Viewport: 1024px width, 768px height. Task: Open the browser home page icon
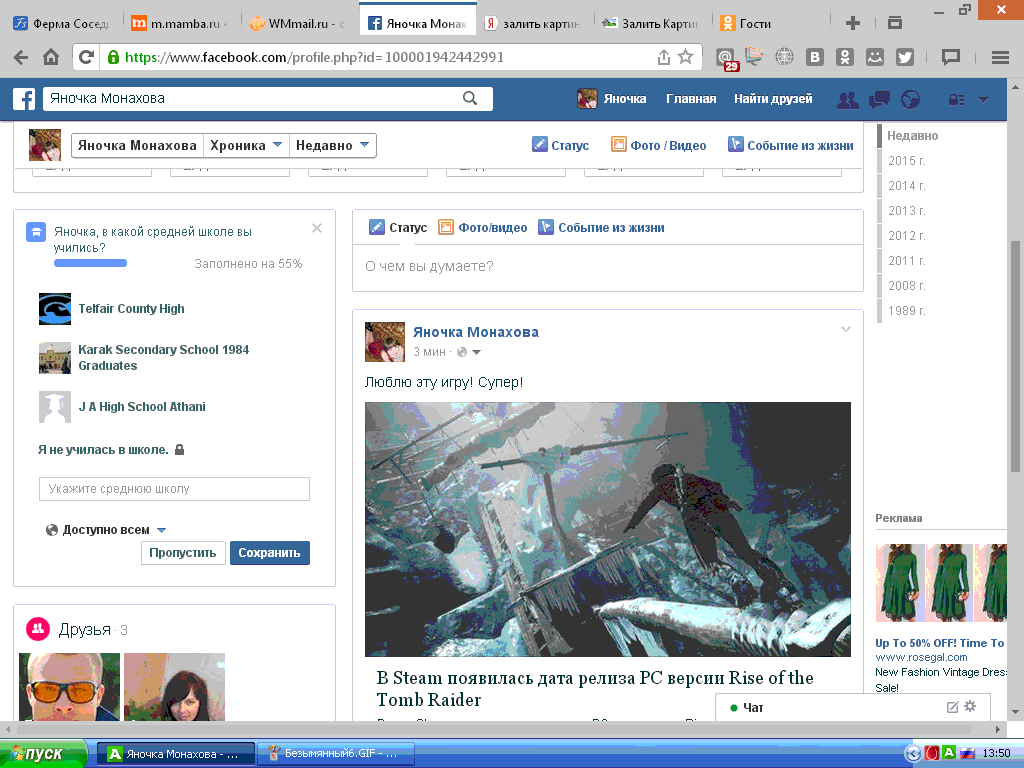(x=51, y=57)
